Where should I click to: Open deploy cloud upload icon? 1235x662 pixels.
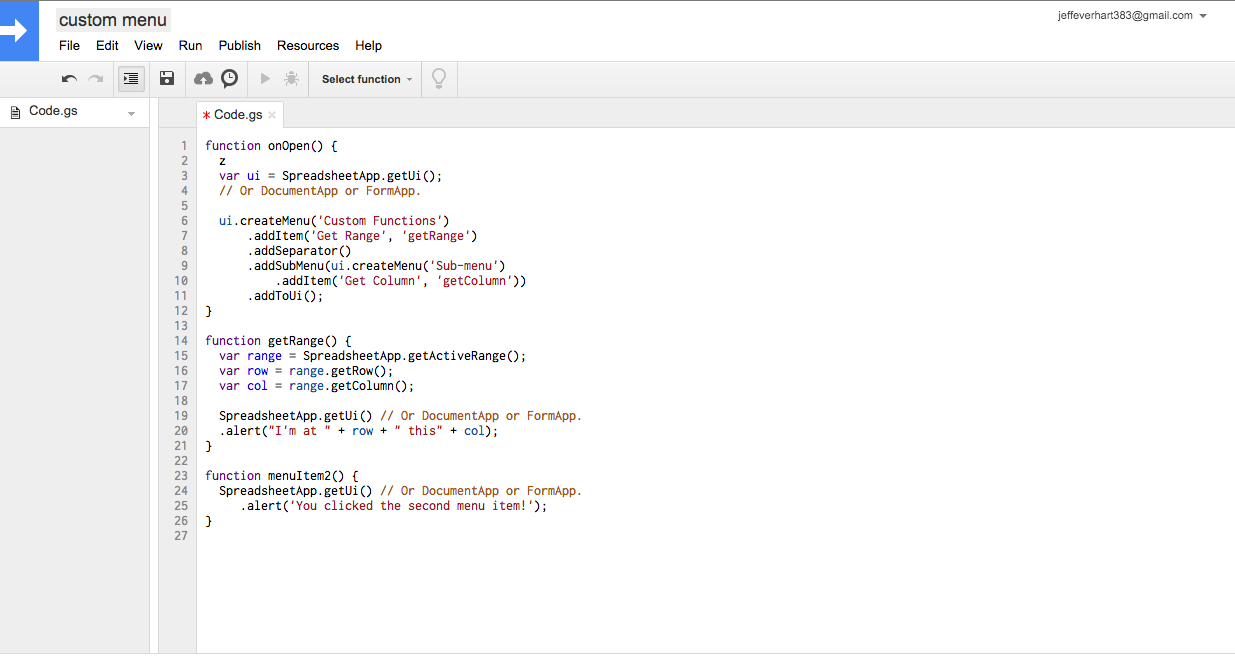click(204, 79)
